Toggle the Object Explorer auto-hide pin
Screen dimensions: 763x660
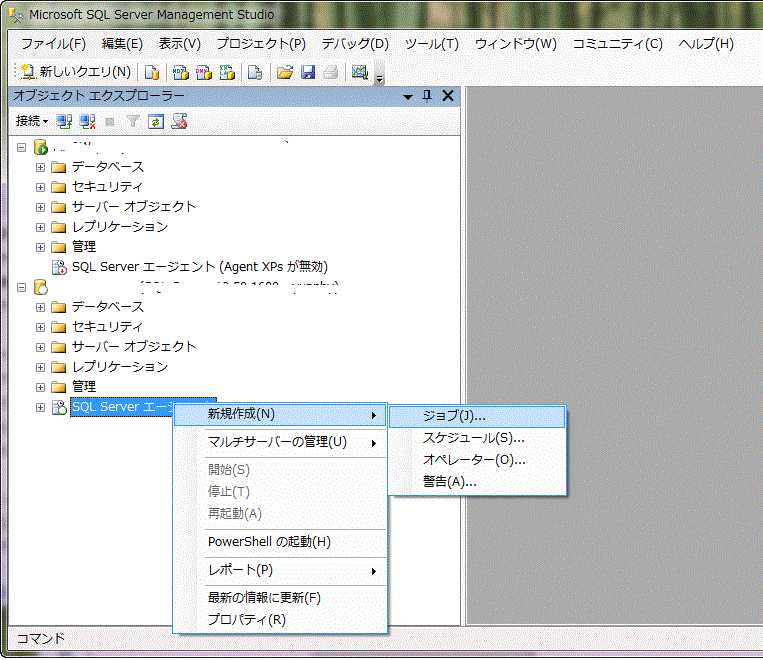tap(427, 96)
